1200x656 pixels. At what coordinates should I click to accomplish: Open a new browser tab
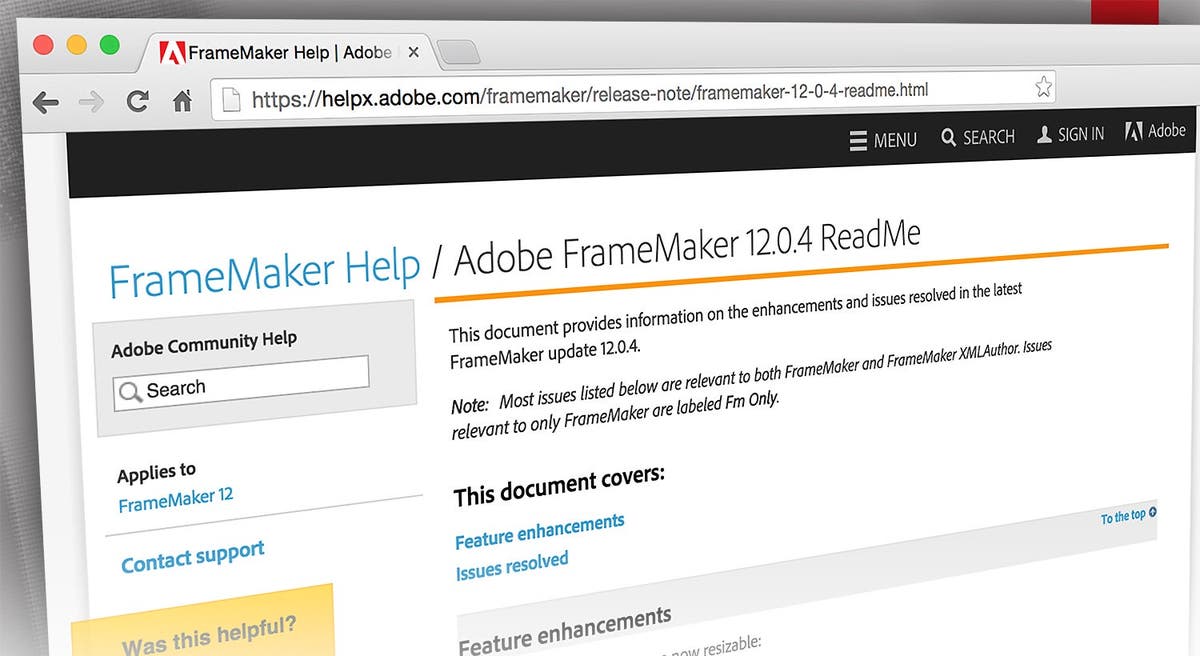459,51
